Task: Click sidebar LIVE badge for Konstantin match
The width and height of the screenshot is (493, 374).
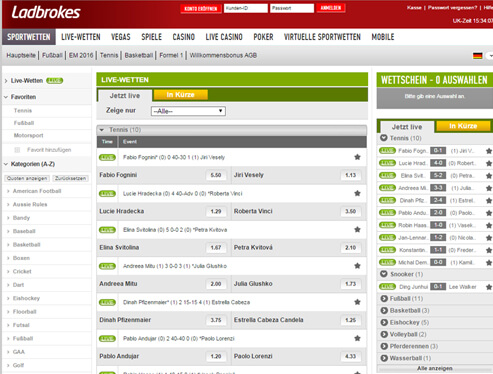Action: [387, 250]
